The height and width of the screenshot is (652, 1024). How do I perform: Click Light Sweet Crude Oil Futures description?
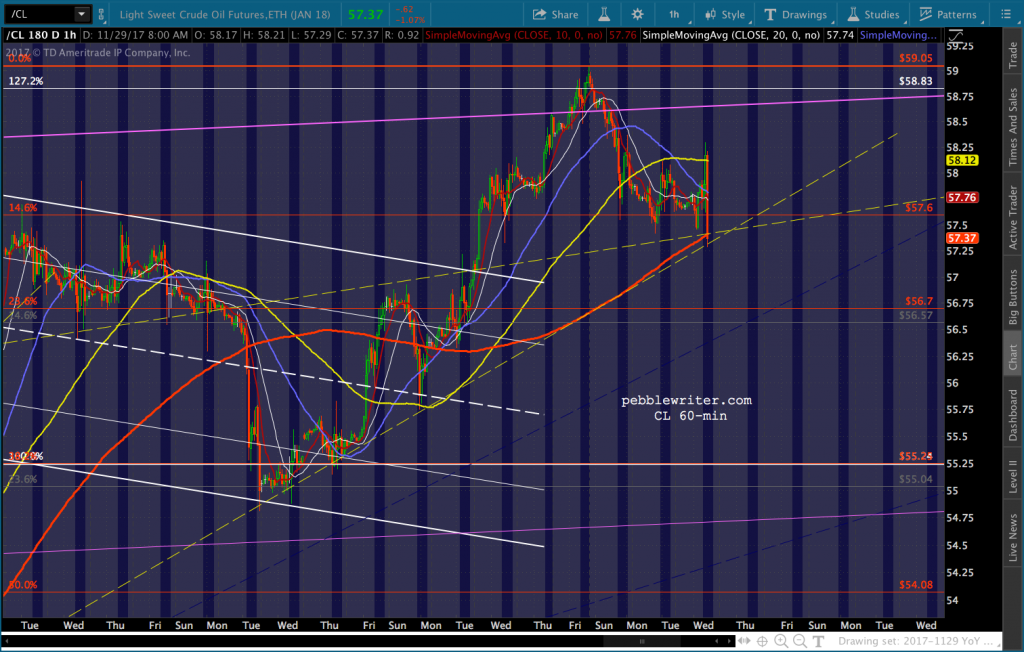[225, 14]
